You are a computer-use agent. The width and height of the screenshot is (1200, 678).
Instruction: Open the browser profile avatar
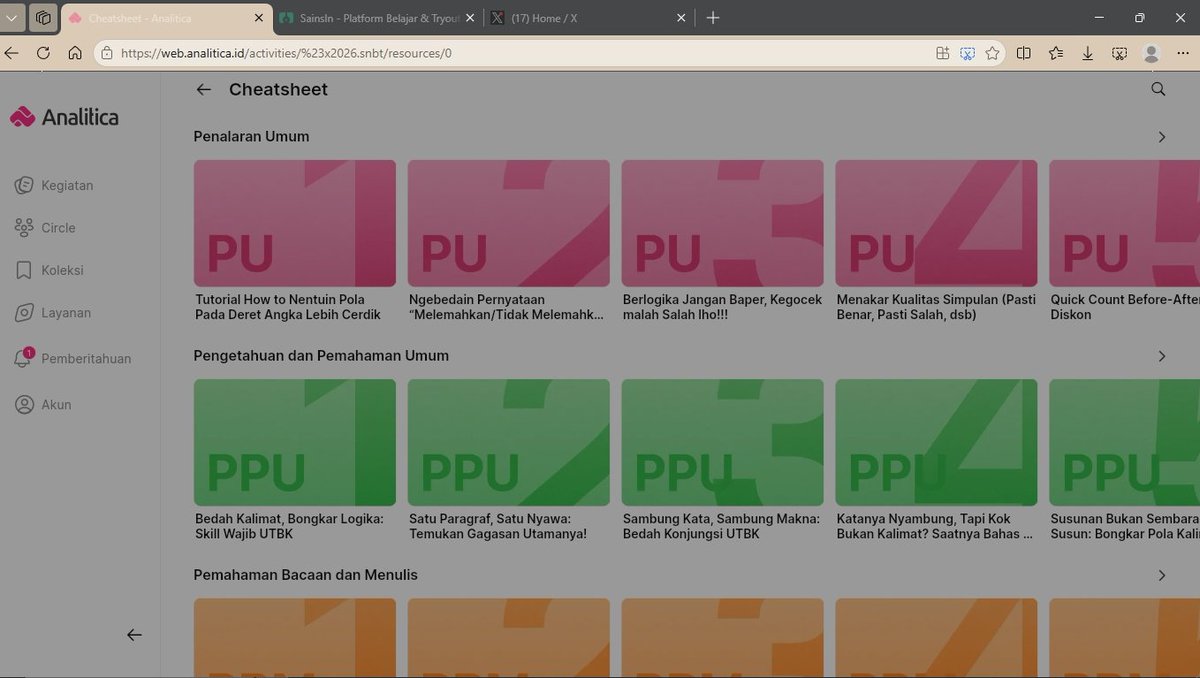tap(1151, 53)
